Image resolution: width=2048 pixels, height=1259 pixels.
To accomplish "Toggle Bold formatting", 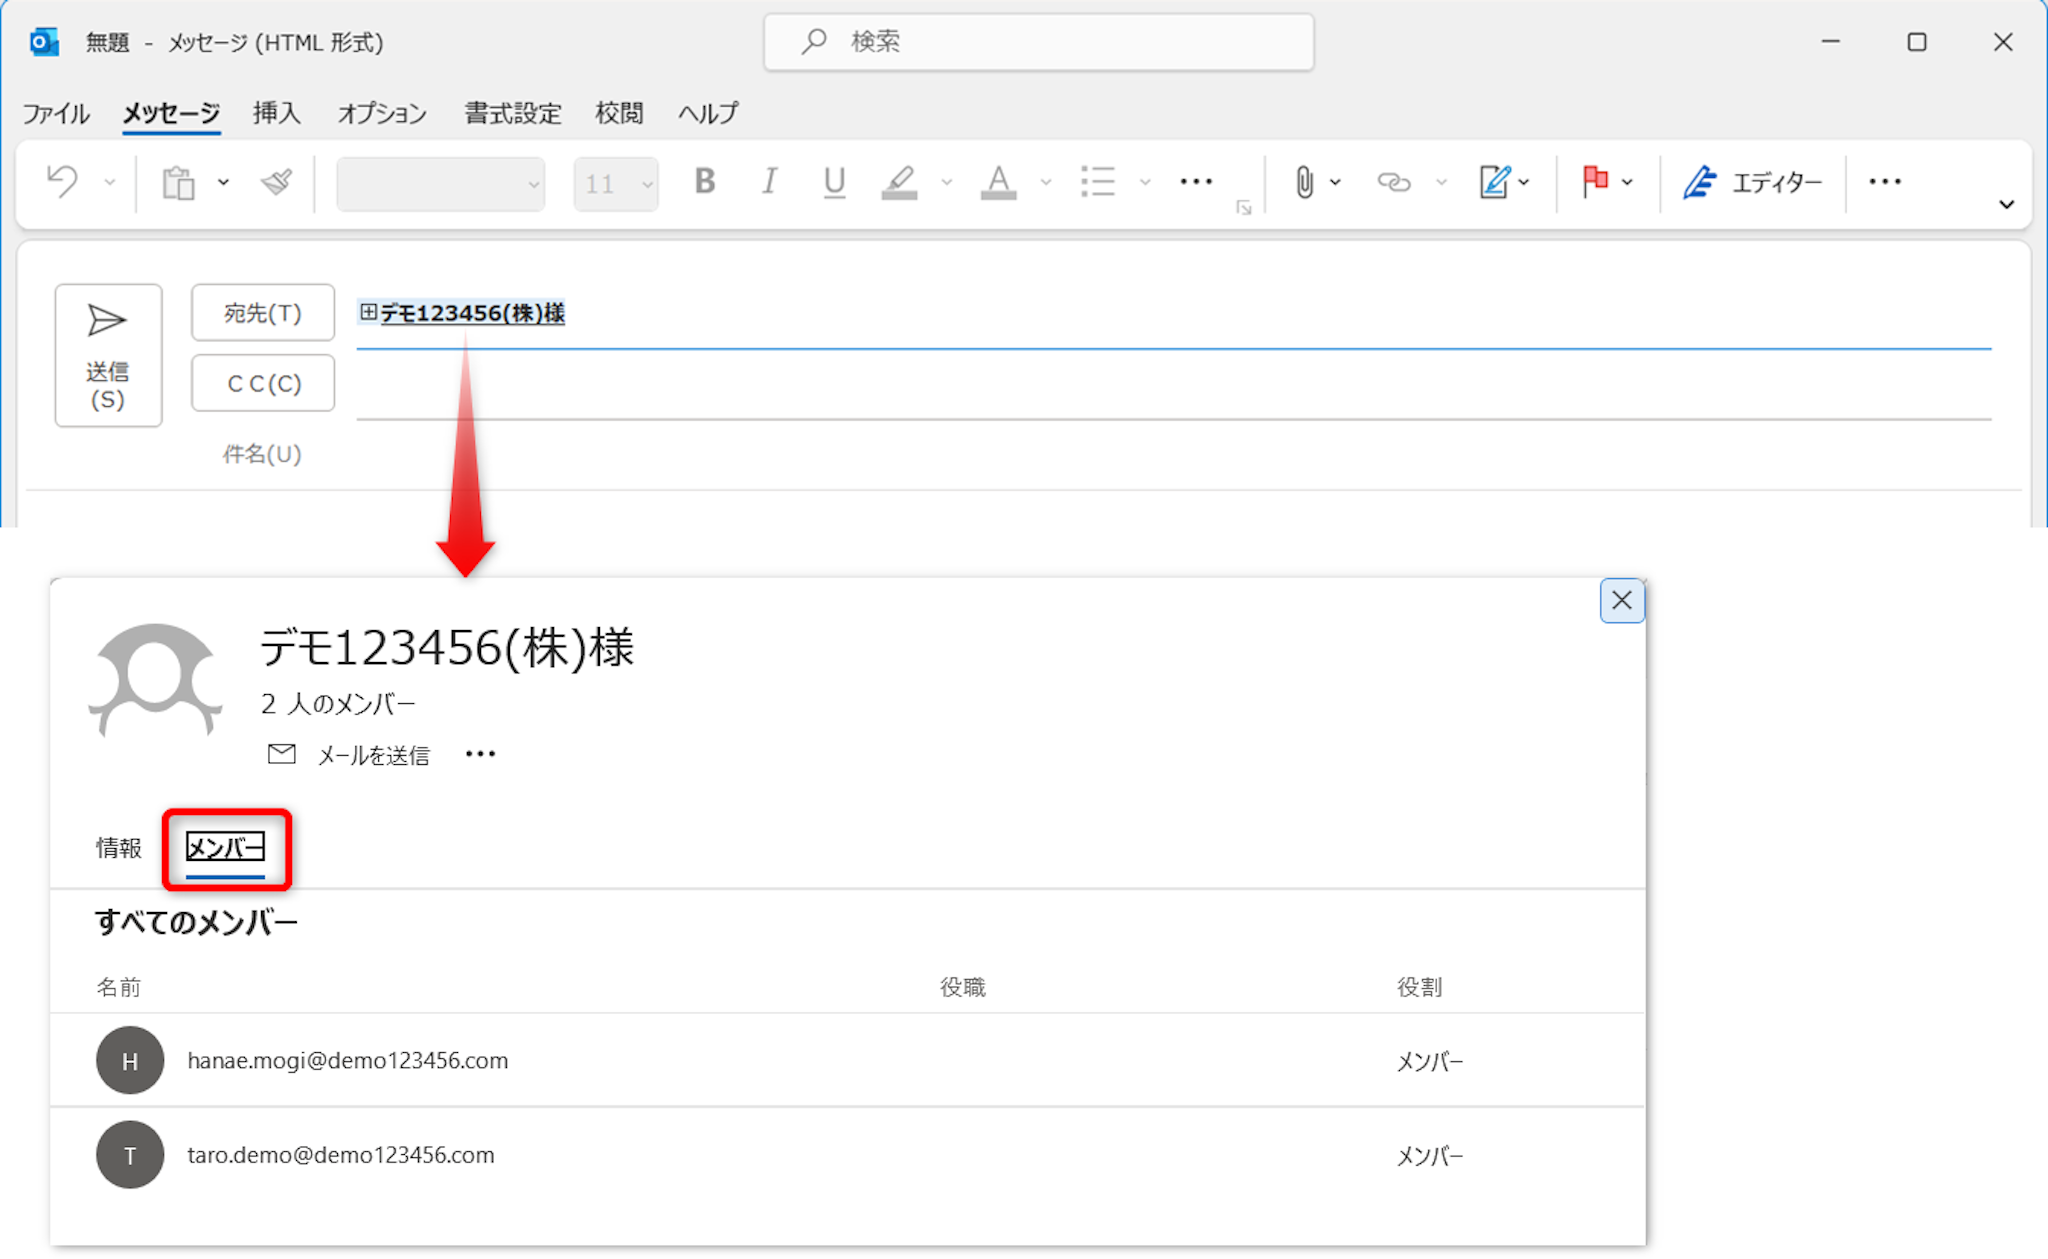I will [705, 182].
